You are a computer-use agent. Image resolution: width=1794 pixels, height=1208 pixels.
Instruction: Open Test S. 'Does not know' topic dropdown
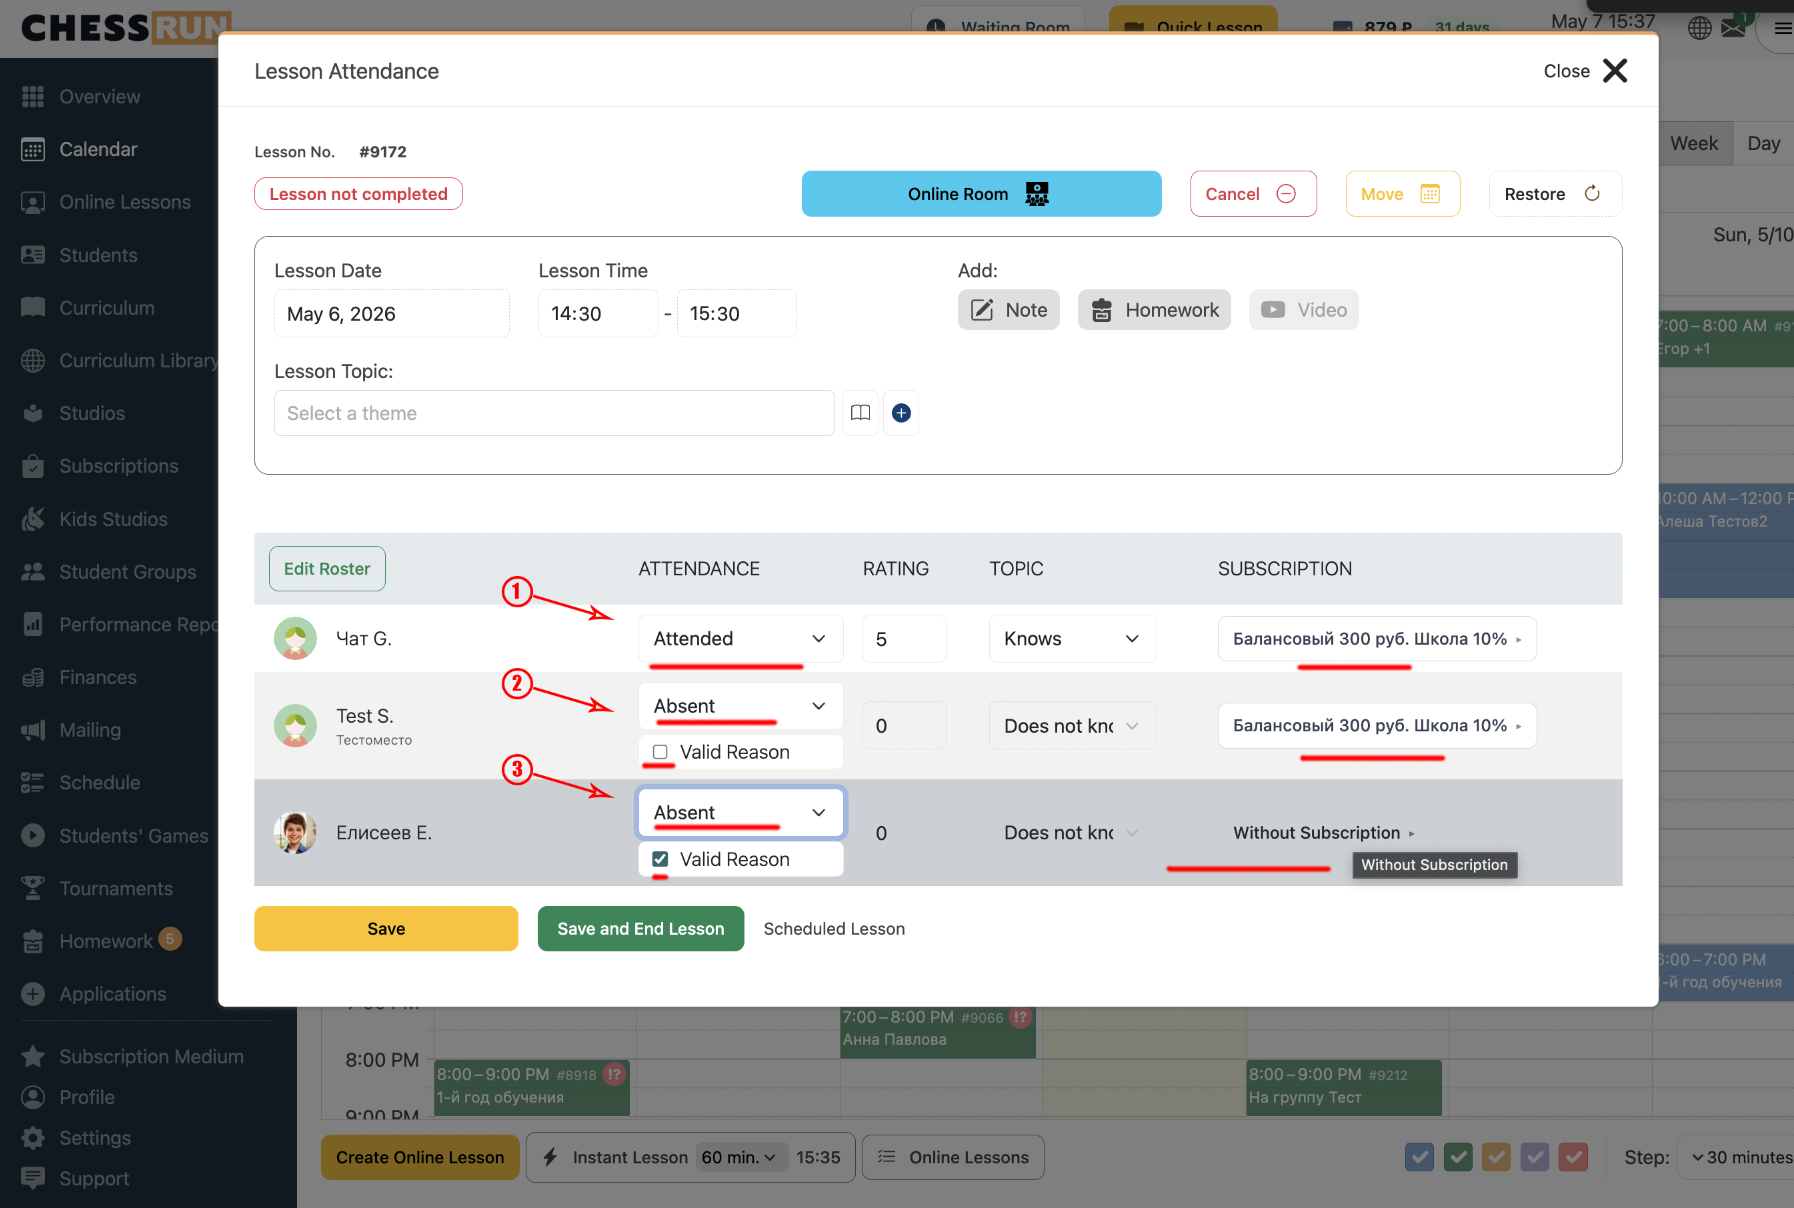pyautogui.click(x=1073, y=726)
